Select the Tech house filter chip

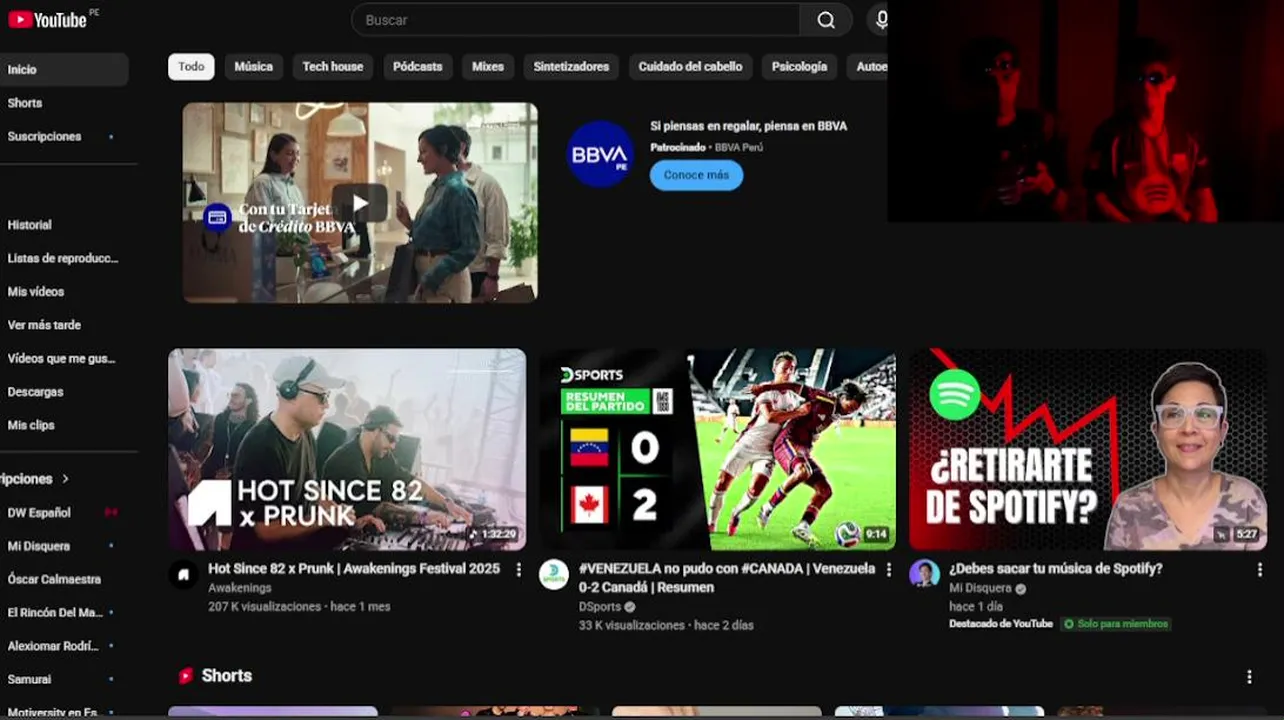[x=333, y=67]
